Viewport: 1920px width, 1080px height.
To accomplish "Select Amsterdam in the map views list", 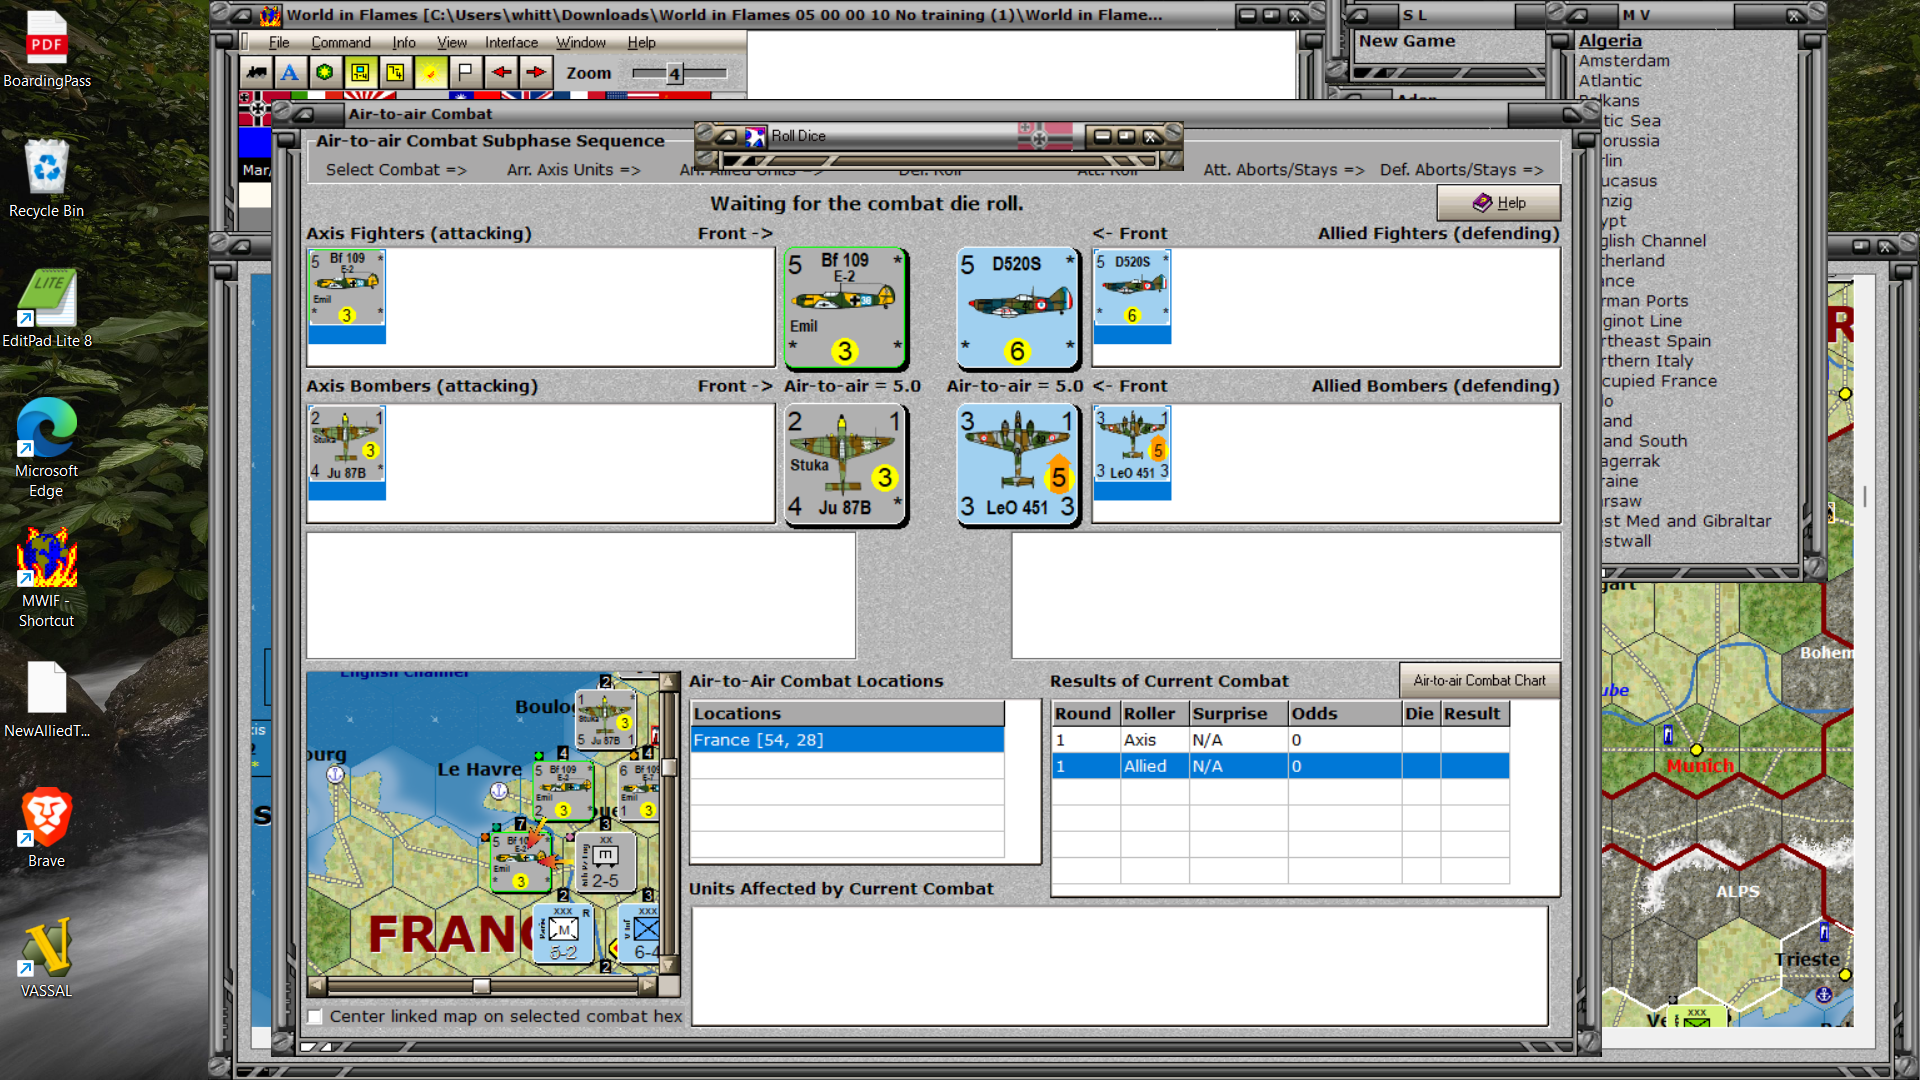I will tap(1623, 61).
